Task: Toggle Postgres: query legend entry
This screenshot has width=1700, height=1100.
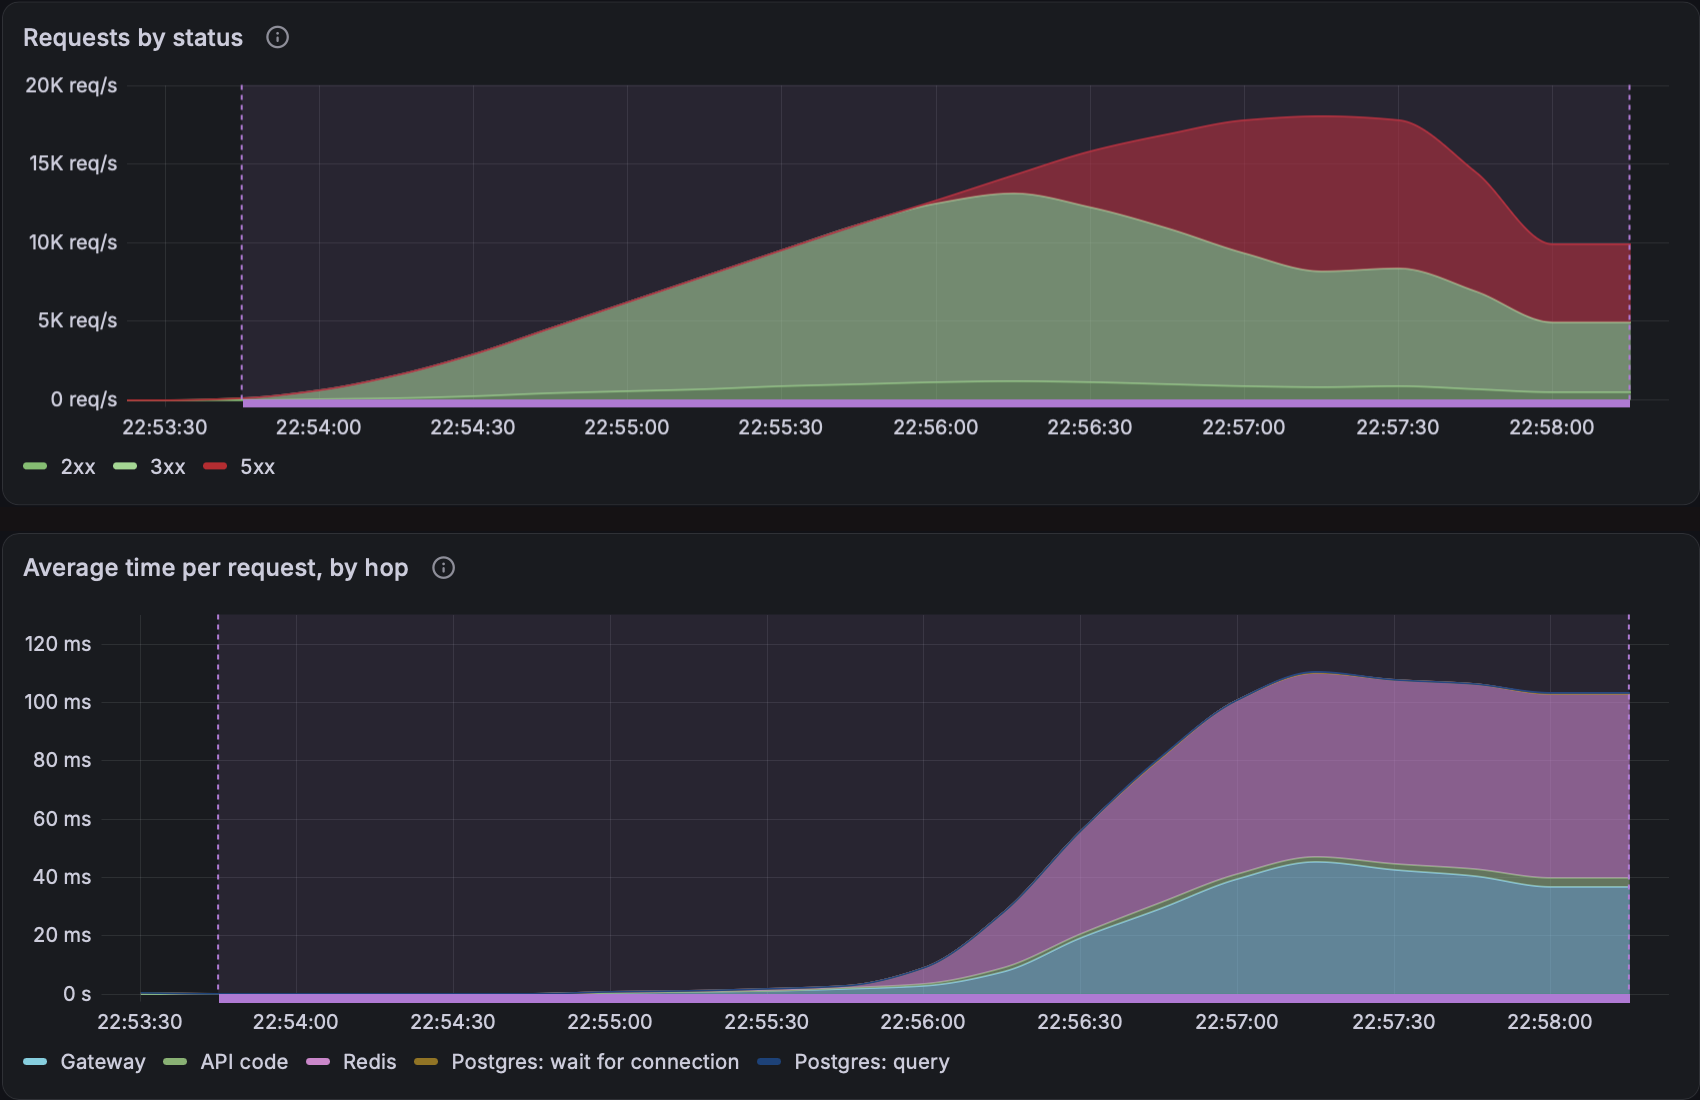Action: (x=854, y=1062)
